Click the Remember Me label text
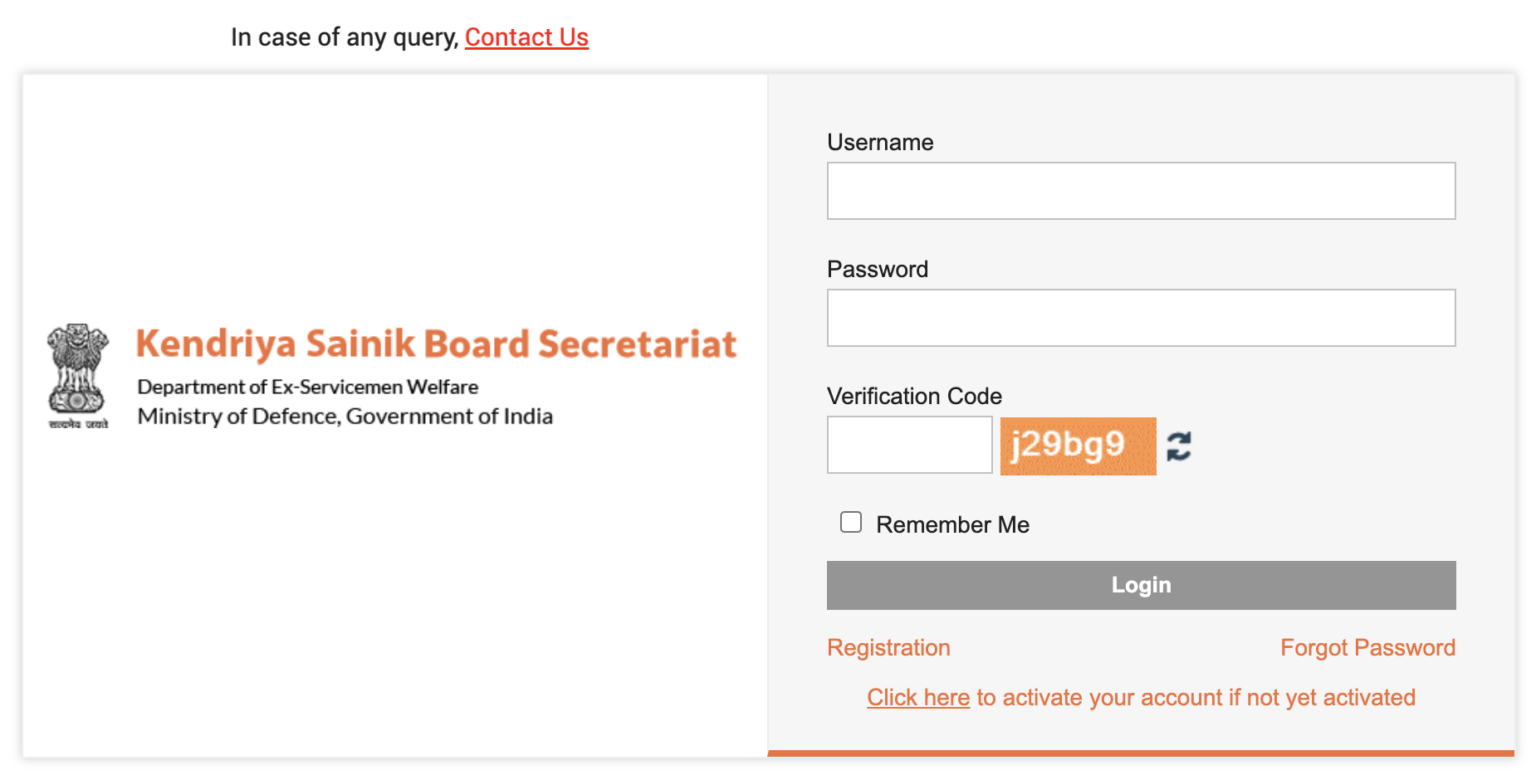 click(952, 525)
